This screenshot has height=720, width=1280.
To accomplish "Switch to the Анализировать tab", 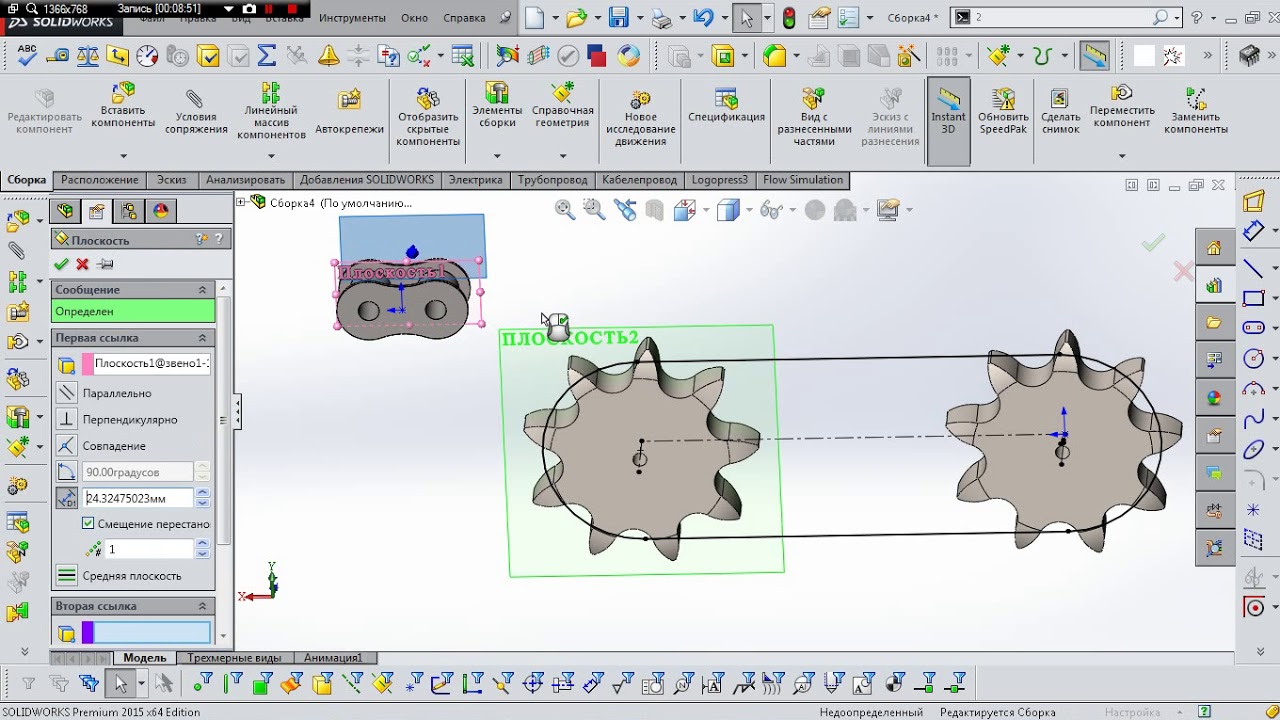I will coord(245,180).
